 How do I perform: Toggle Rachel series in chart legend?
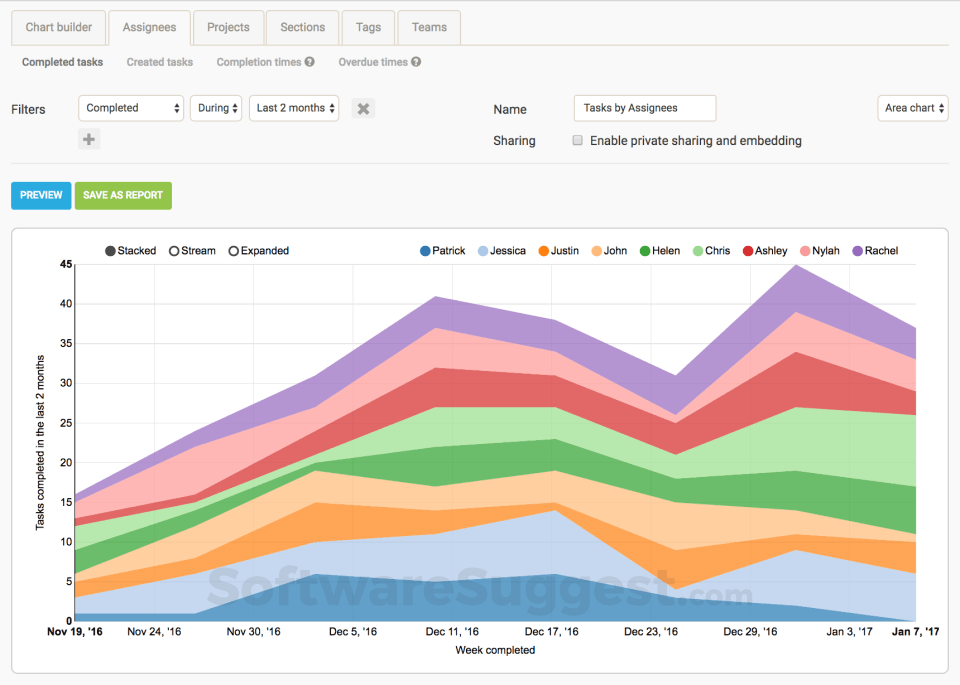click(x=873, y=251)
